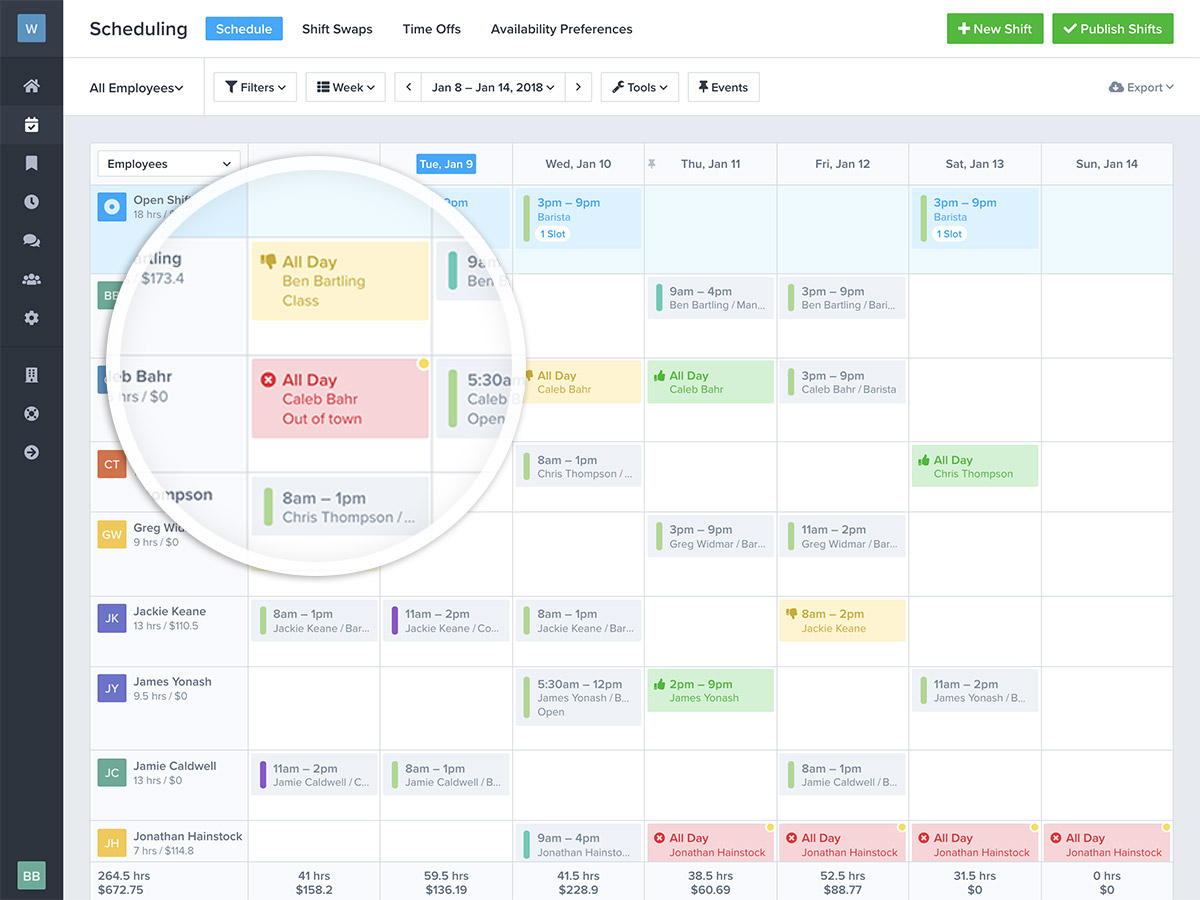
Task: Open James Yonash's green 2pm – 9pm entry
Action: tap(710, 691)
